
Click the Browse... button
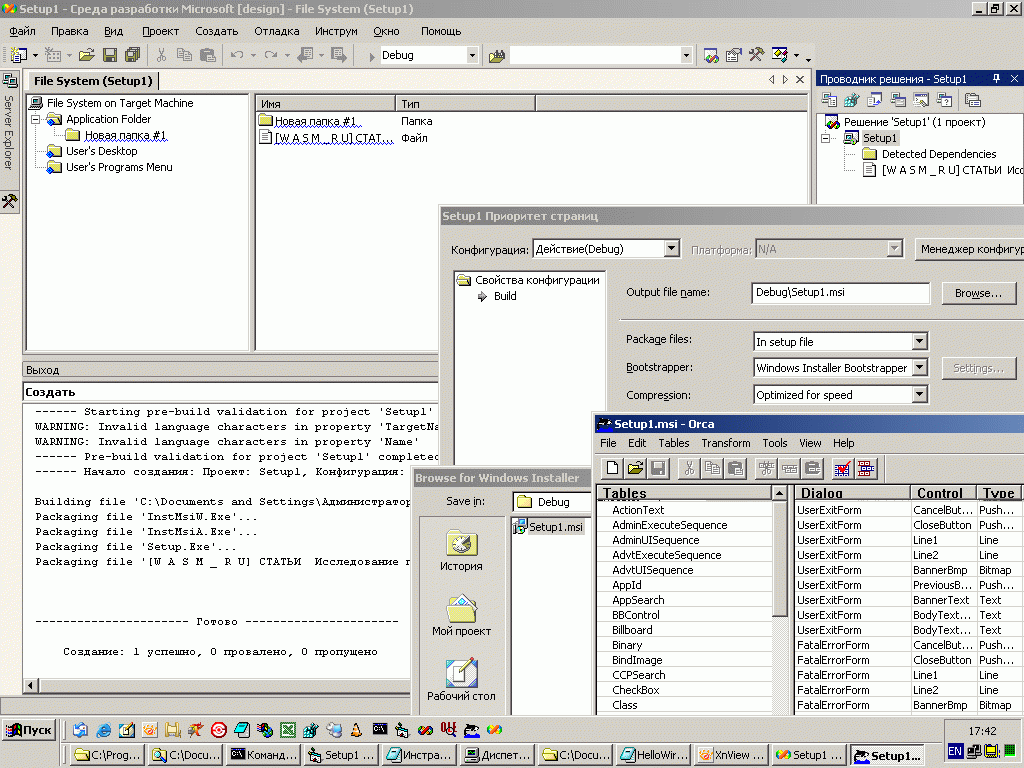point(978,293)
